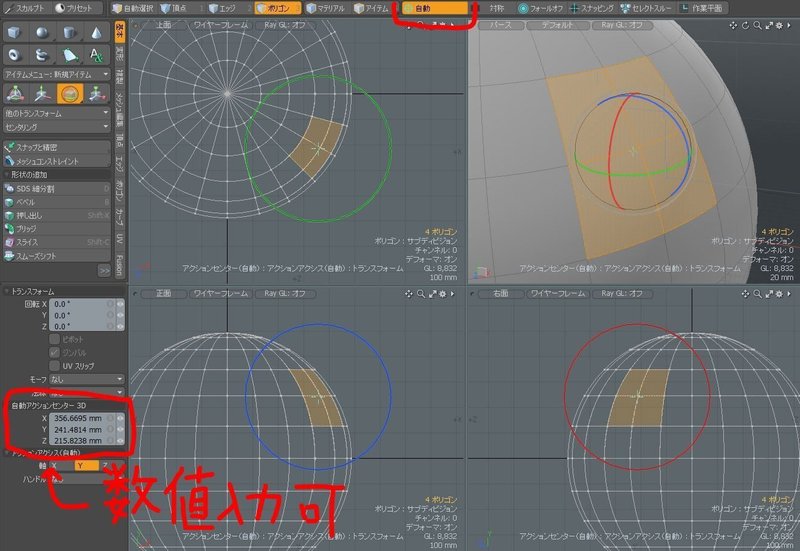The height and width of the screenshot is (551, 800).
Task: Expand more tools with >> button
Action: pyautogui.click(x=105, y=271)
